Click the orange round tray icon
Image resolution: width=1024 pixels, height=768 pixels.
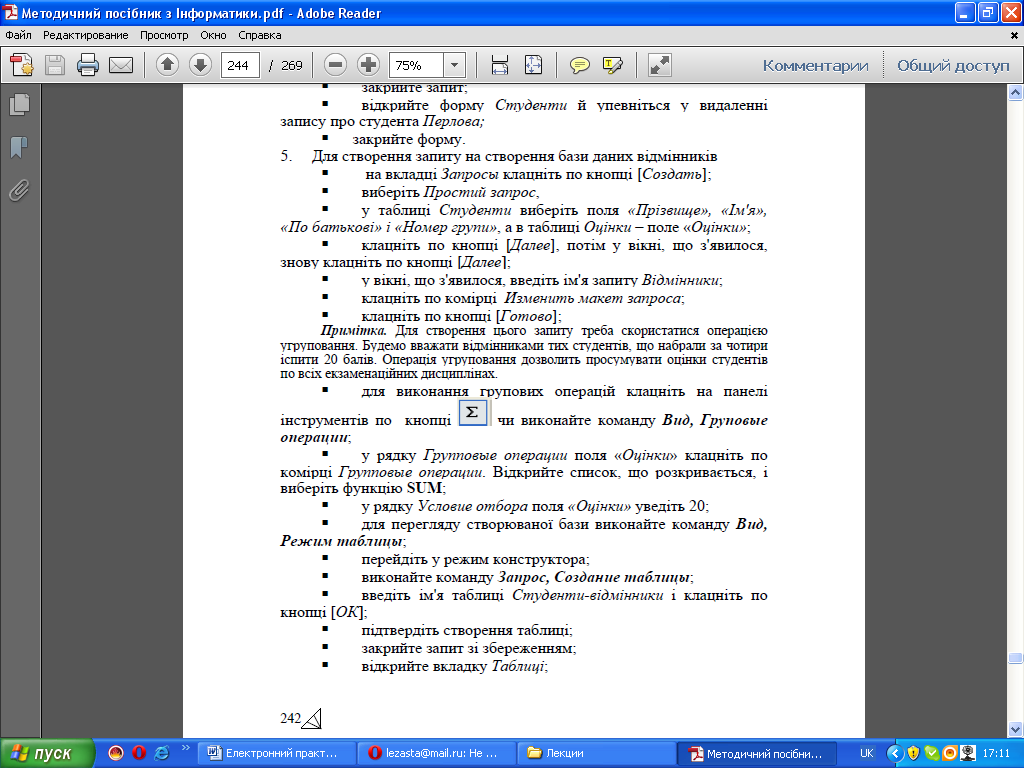tap(950, 753)
